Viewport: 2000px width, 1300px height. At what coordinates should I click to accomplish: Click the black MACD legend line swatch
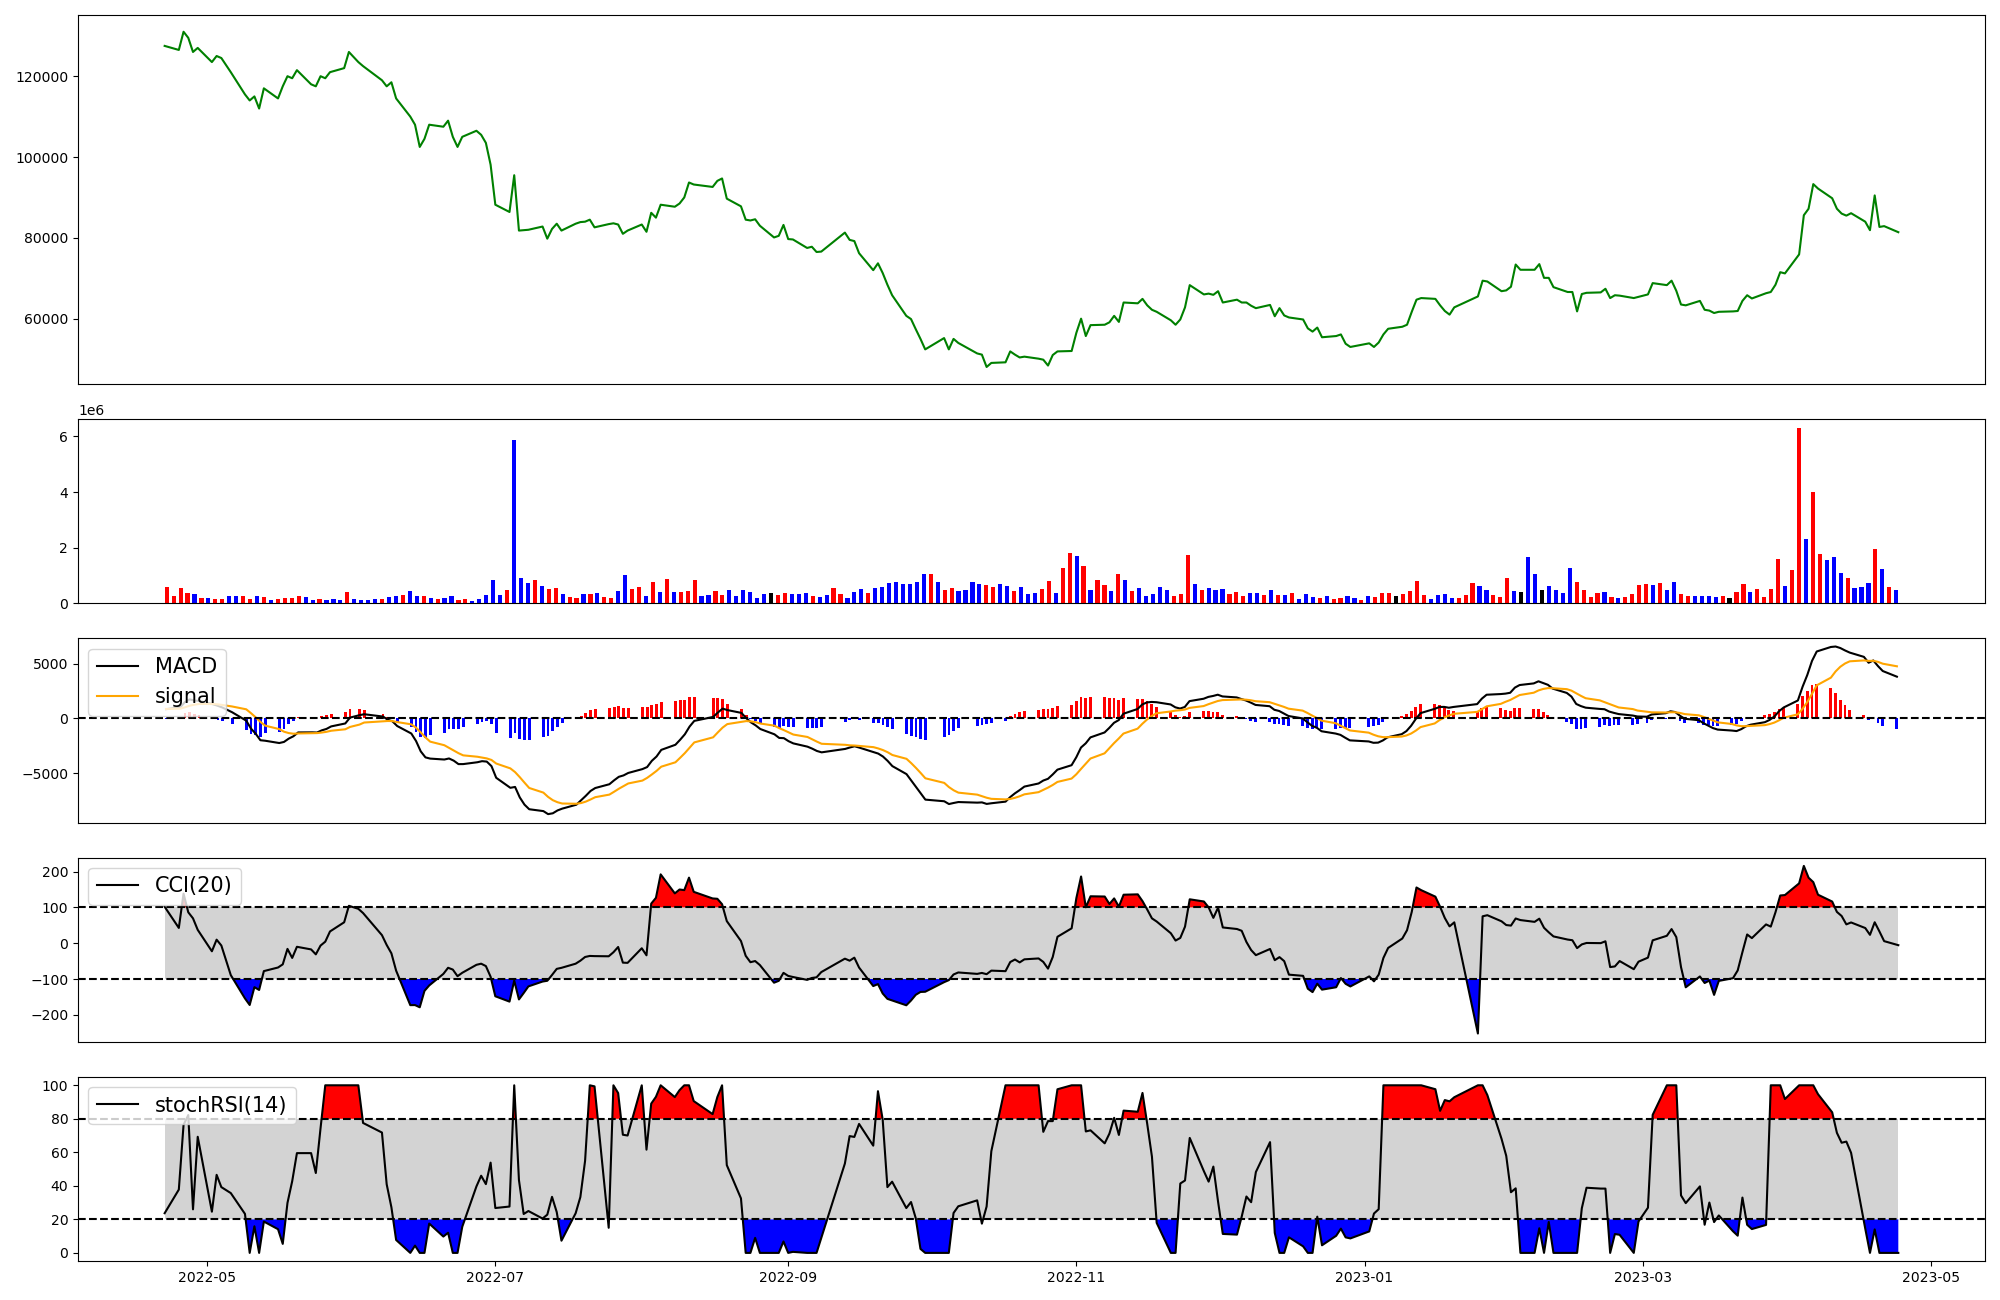[x=119, y=666]
